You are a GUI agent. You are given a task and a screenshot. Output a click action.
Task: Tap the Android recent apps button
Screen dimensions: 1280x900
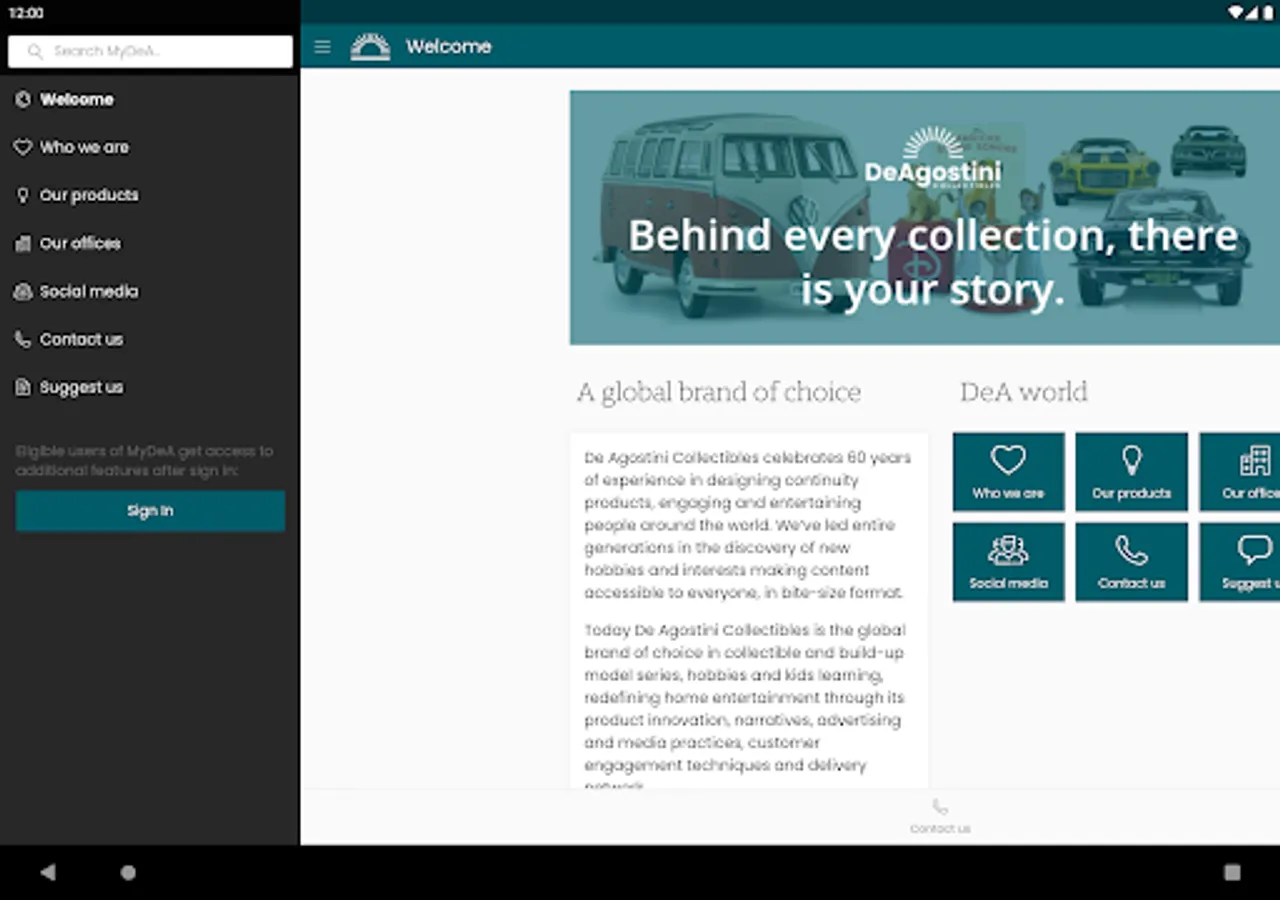point(1232,872)
